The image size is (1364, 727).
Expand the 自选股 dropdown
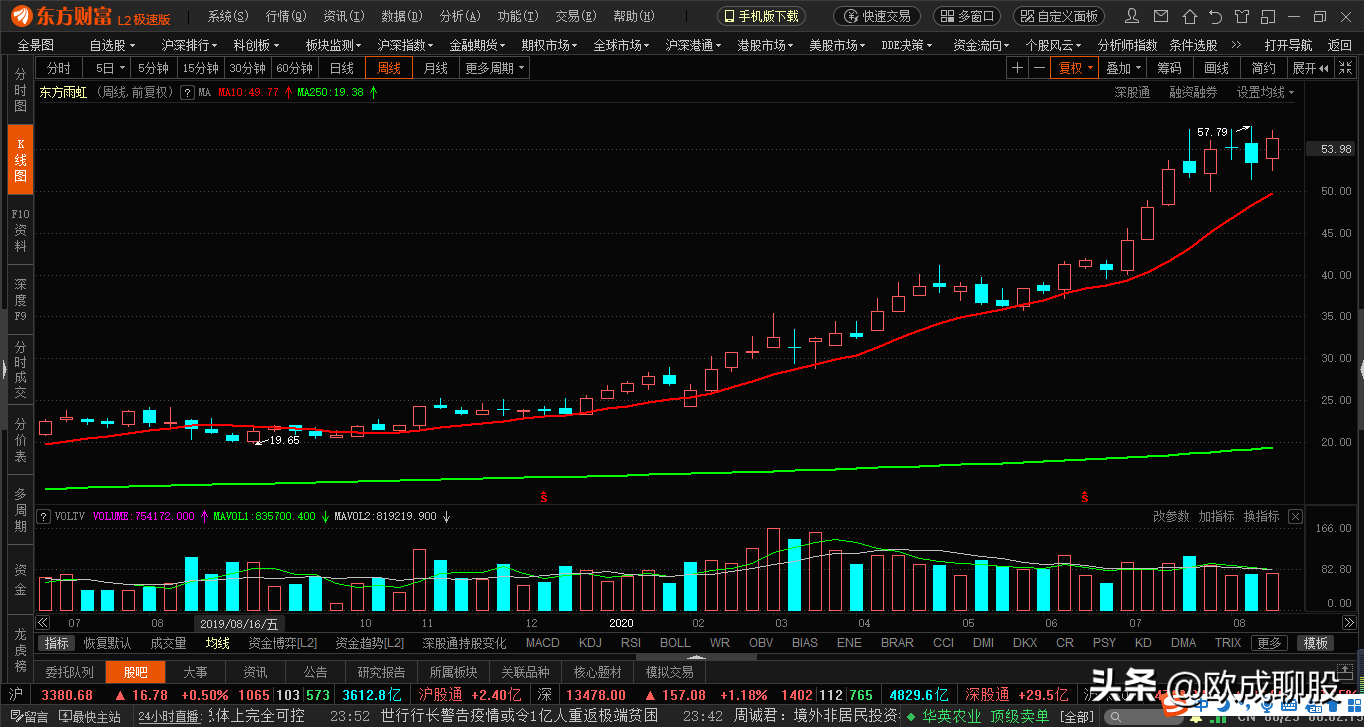112,45
